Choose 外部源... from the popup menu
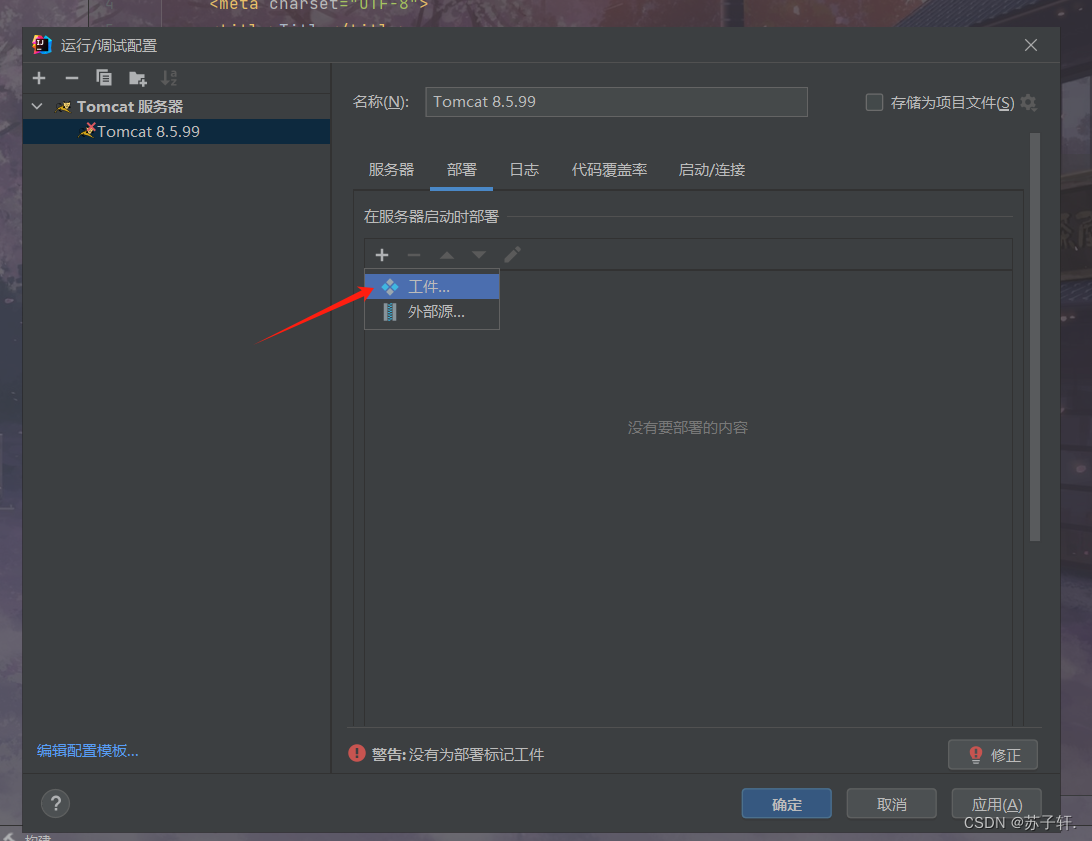This screenshot has width=1092, height=841. coord(432,312)
